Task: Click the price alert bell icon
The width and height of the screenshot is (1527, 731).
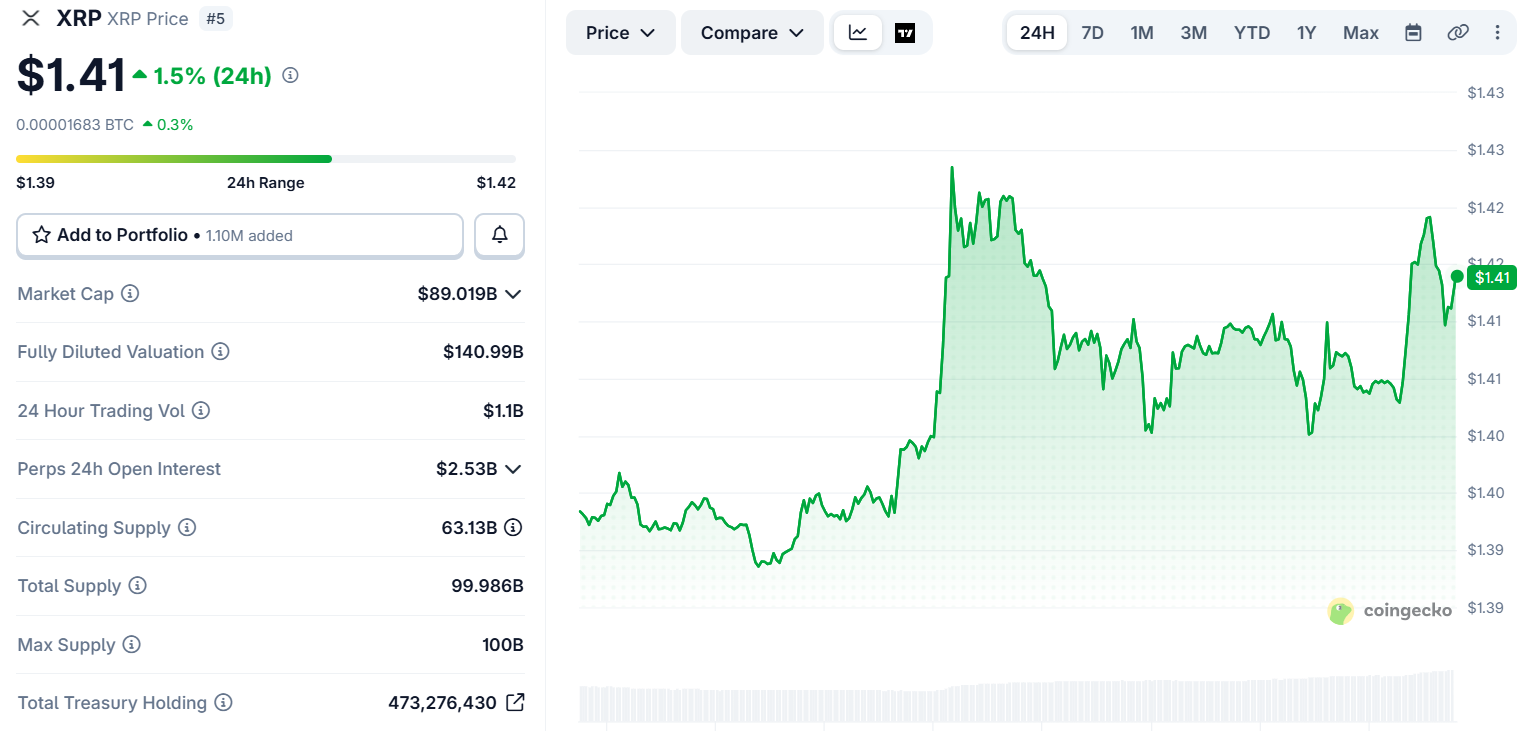Action: tap(500, 235)
